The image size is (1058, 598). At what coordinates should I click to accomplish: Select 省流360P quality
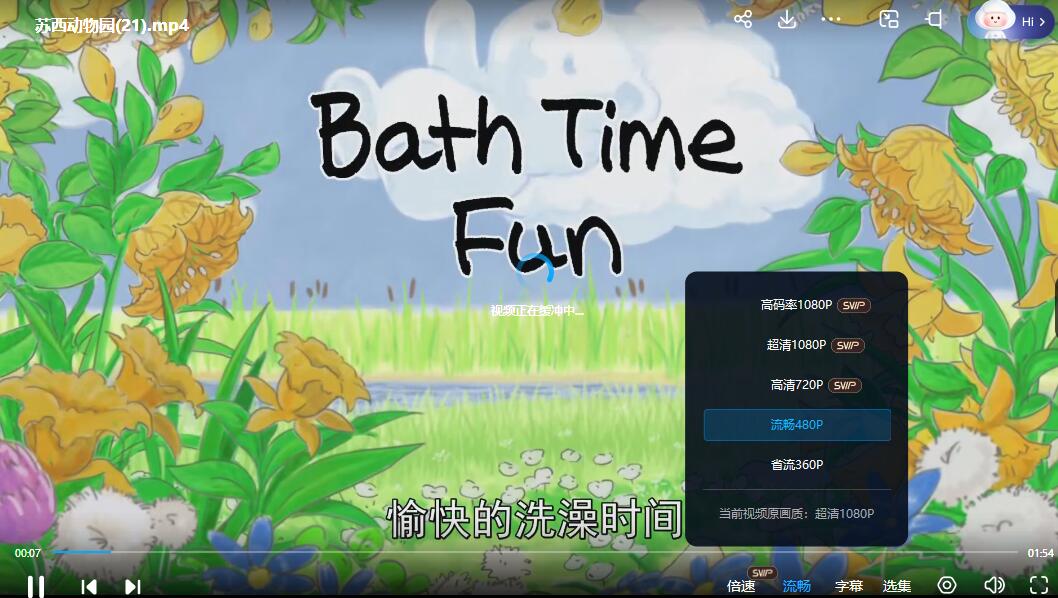(x=797, y=464)
